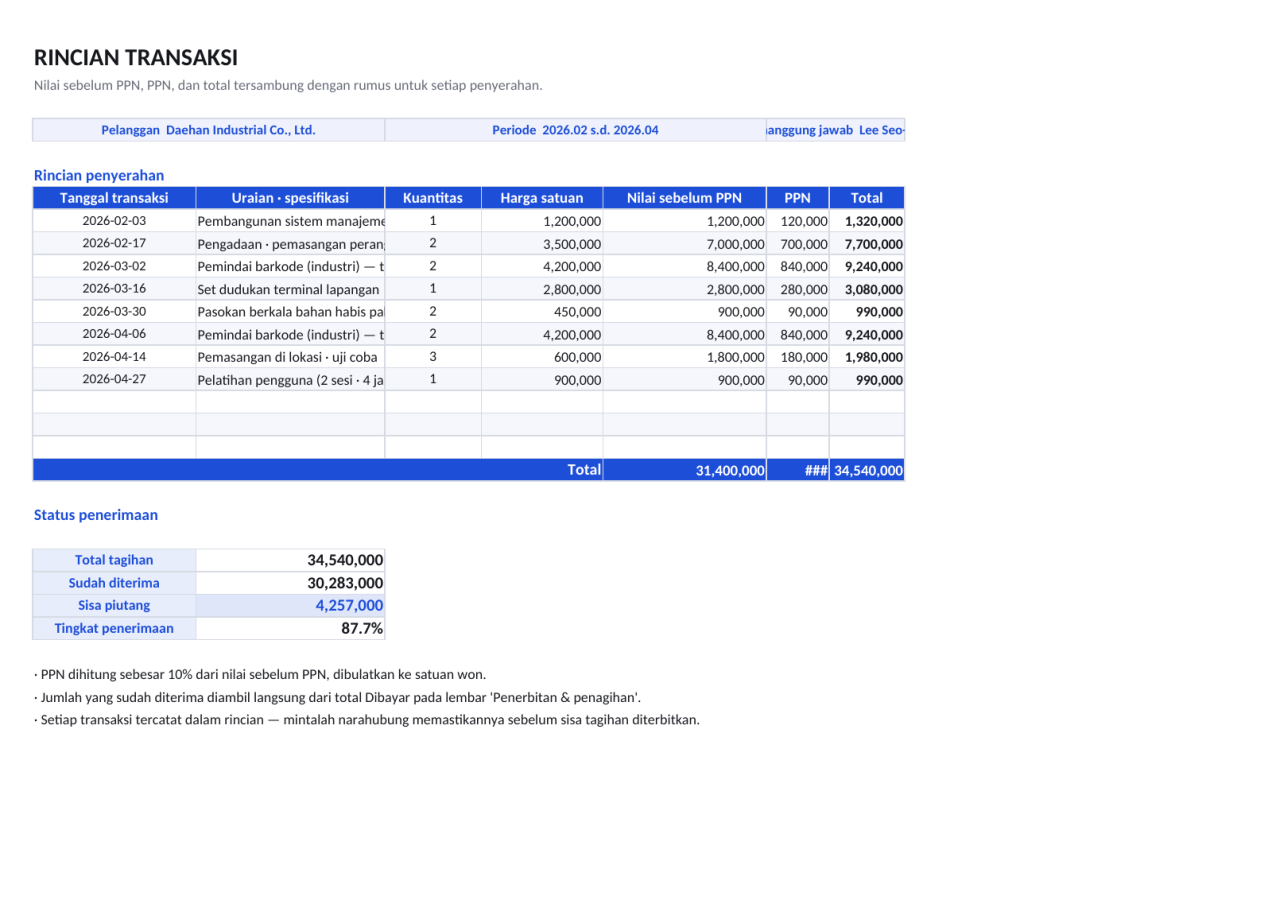Click the overflowing ### PPN total cell
This screenshot has height=900, width=1272.
click(798, 470)
